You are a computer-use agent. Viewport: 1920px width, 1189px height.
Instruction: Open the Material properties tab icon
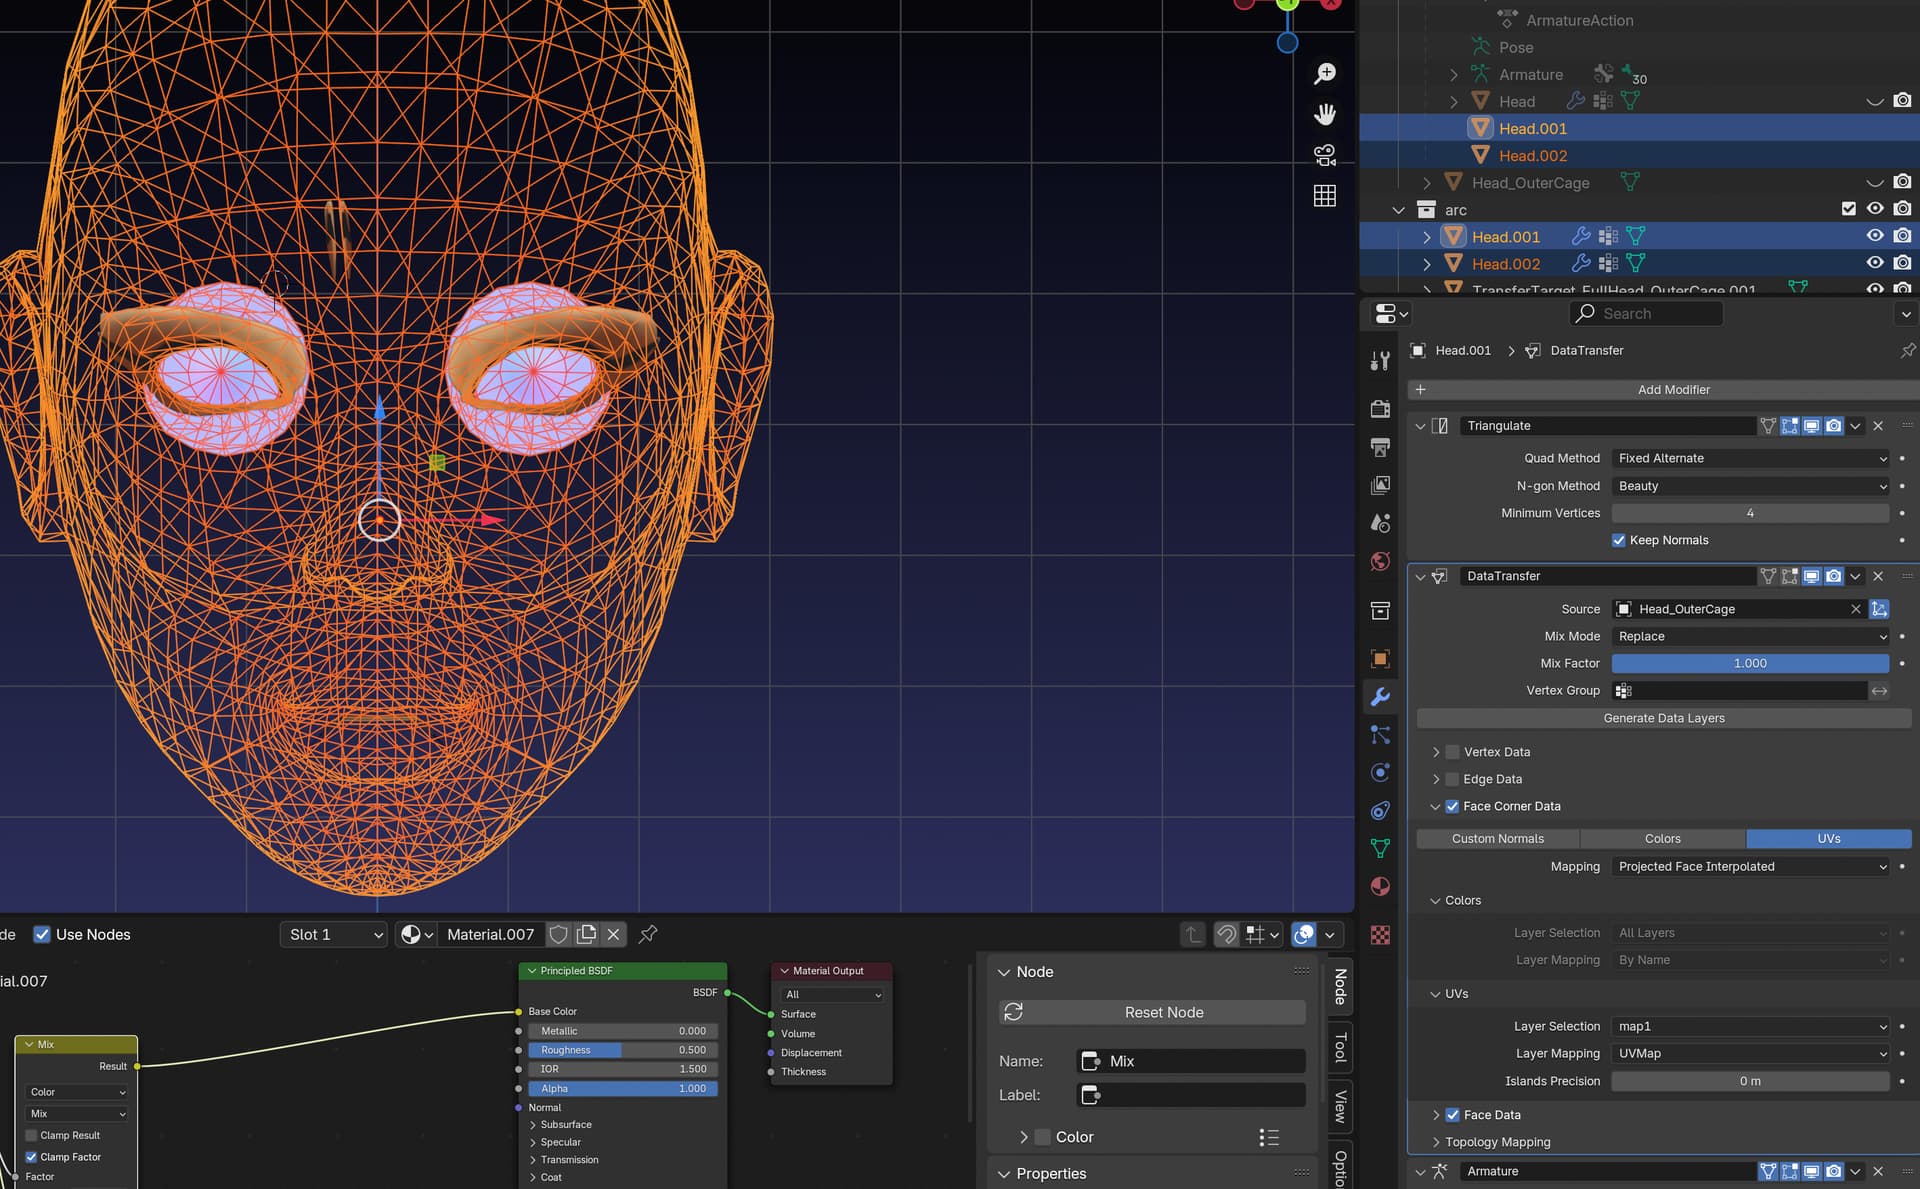click(x=1380, y=886)
